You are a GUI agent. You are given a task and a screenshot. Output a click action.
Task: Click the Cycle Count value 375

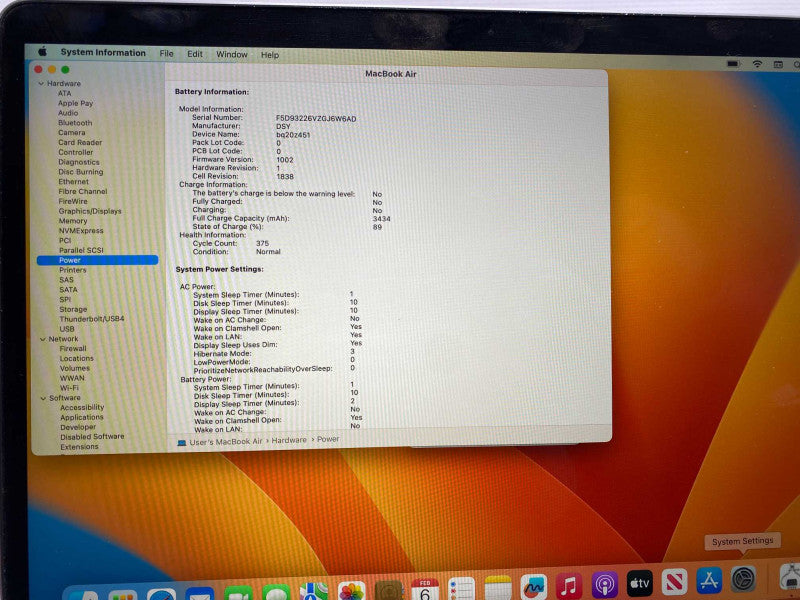pyautogui.click(x=262, y=243)
